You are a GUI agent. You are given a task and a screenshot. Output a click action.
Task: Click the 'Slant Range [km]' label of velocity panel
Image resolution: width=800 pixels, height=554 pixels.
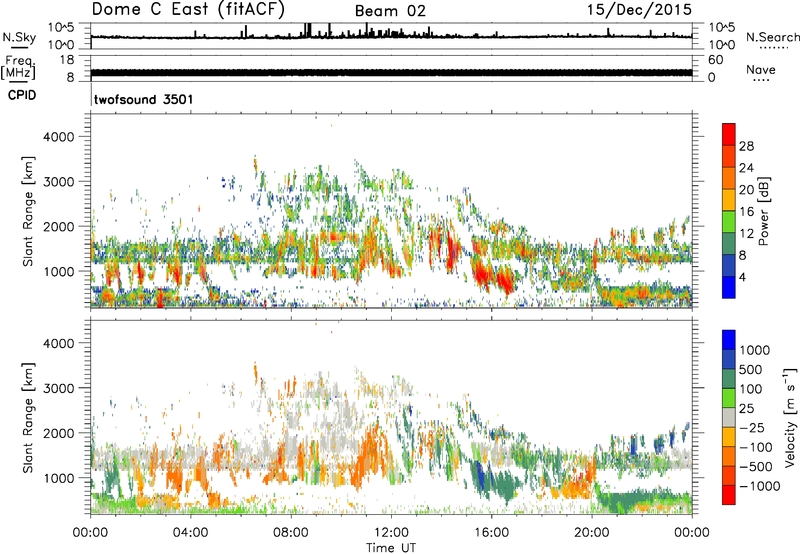(28, 417)
